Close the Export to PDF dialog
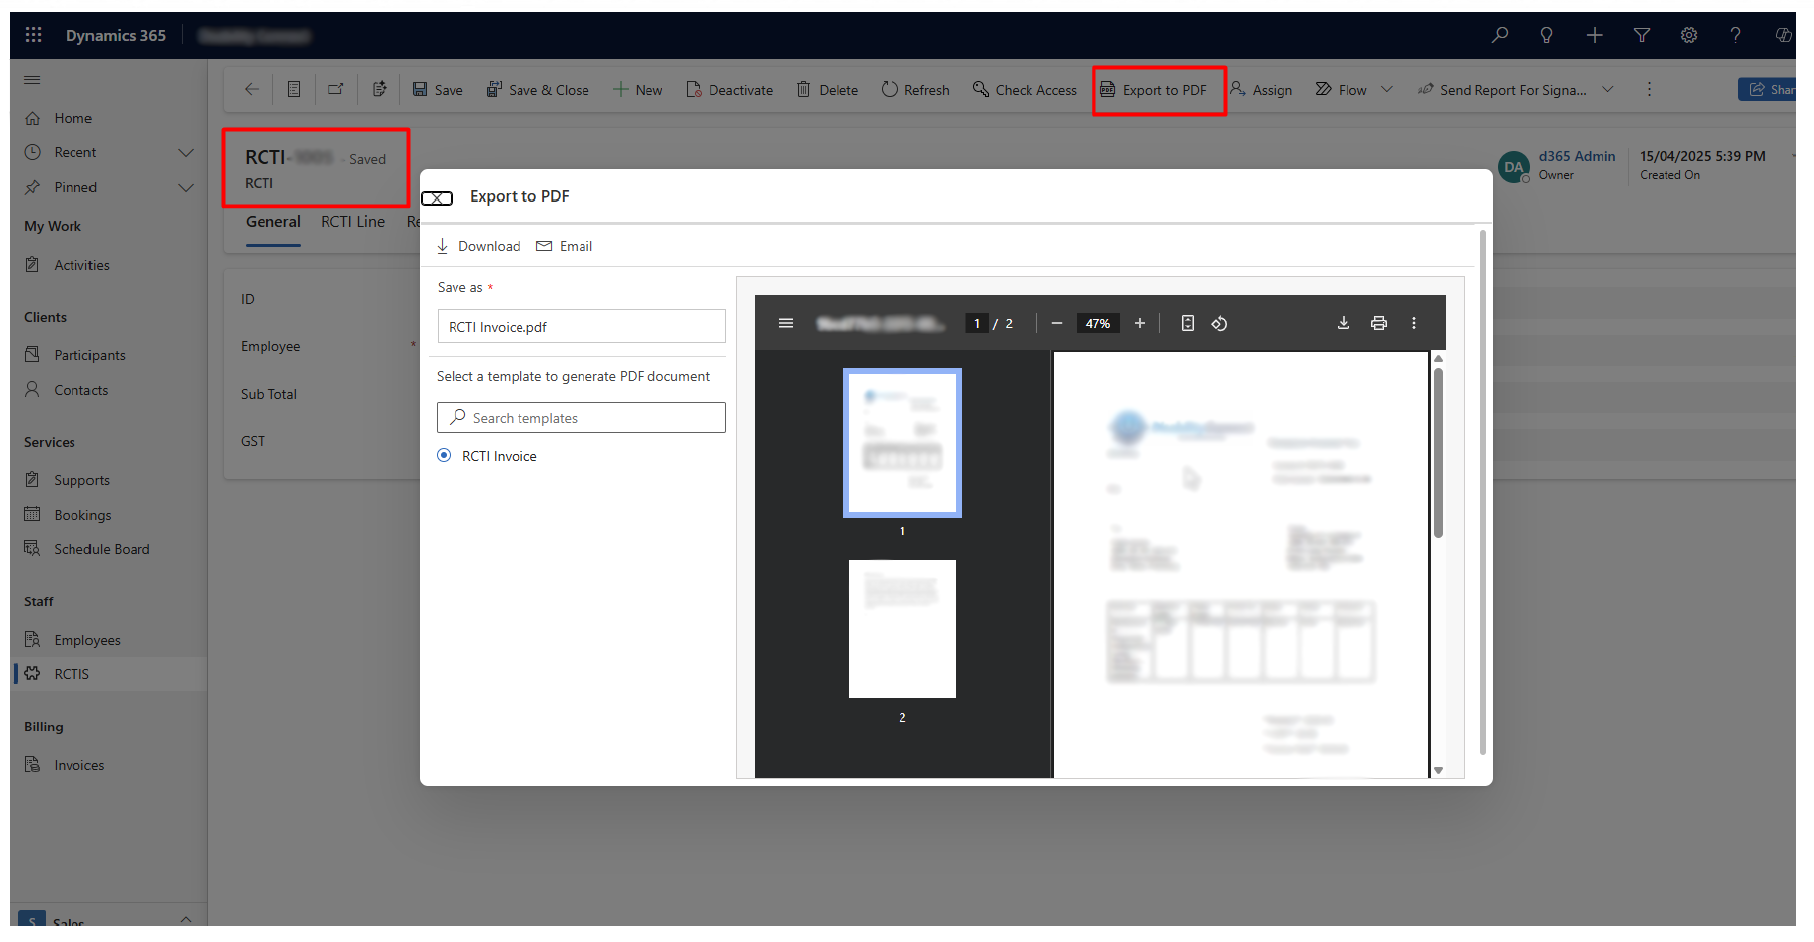The image size is (1814, 942). click(x=437, y=198)
